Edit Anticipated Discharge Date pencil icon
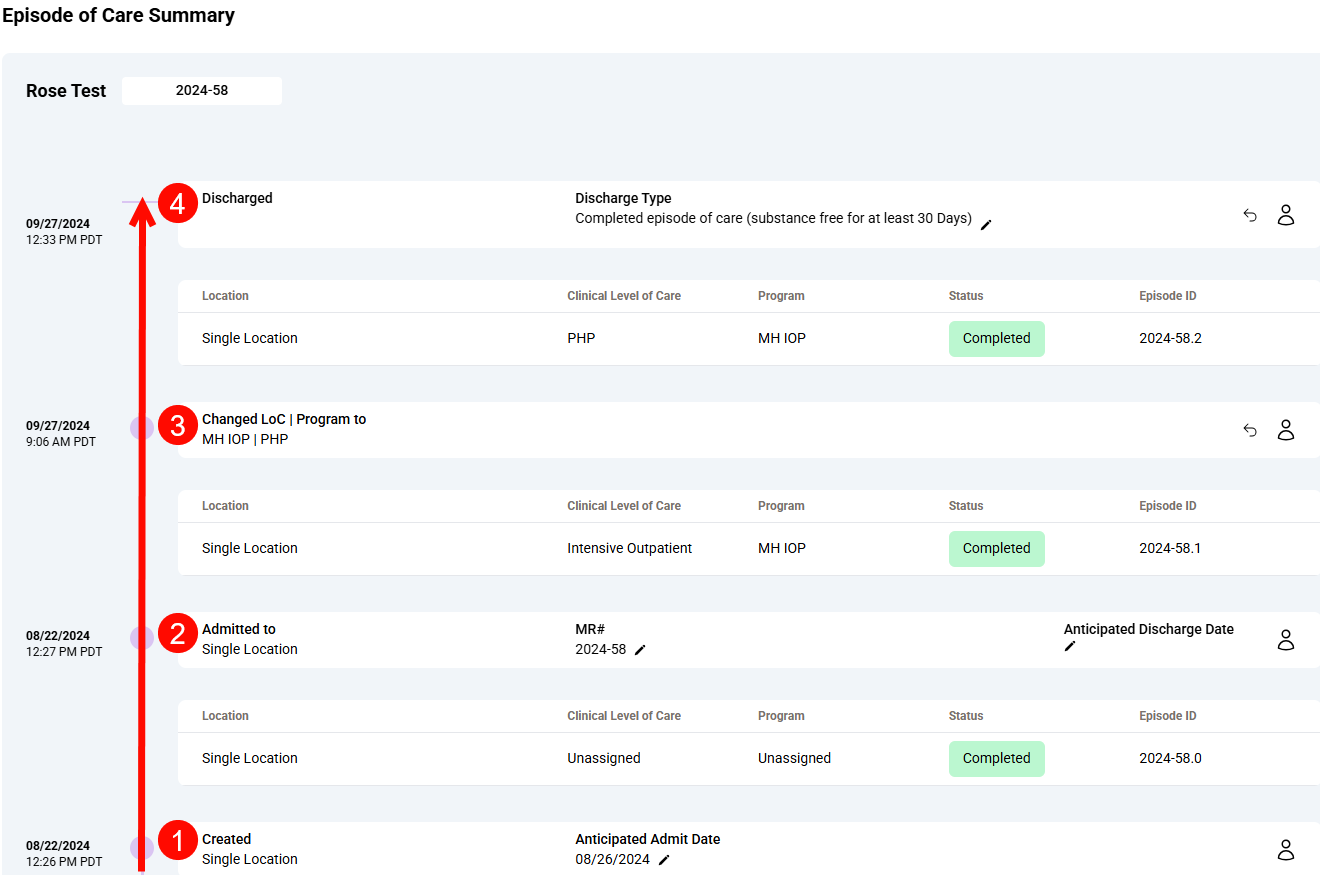 pos(1070,647)
